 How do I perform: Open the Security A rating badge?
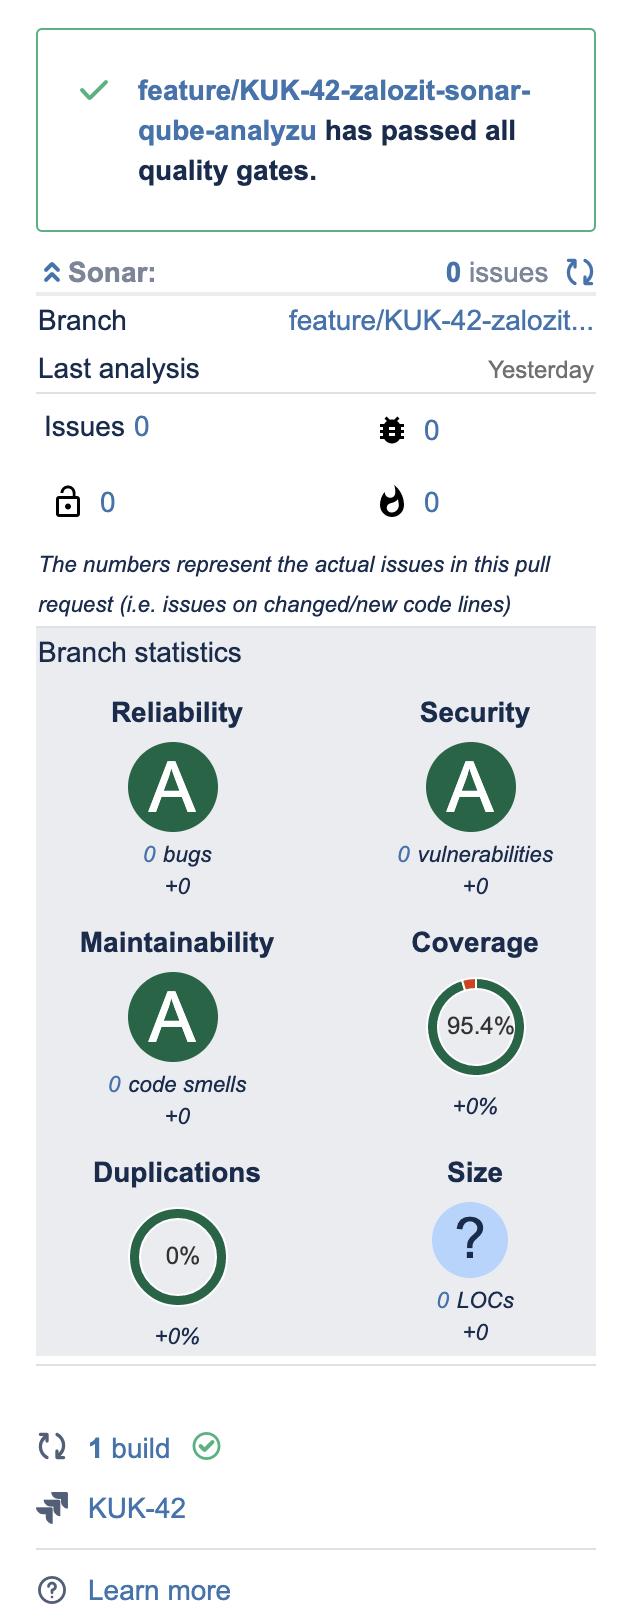[471, 787]
